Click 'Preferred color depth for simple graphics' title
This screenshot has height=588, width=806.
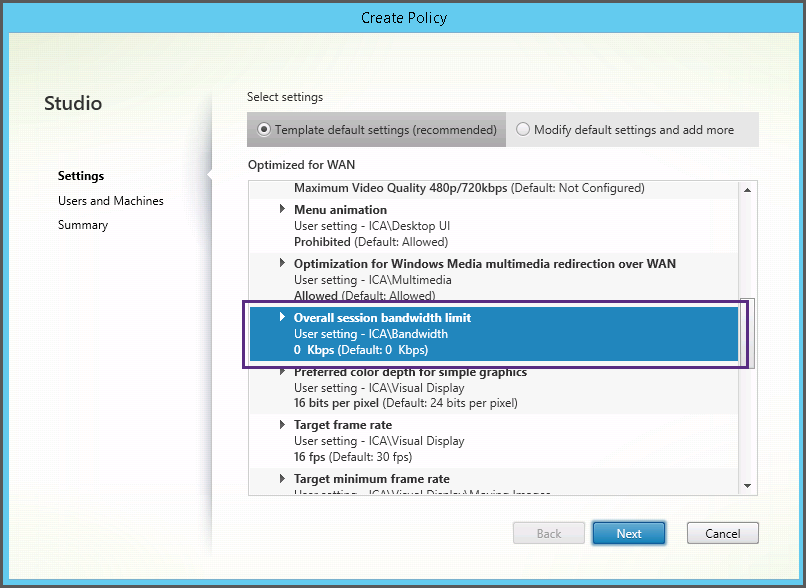410,372
